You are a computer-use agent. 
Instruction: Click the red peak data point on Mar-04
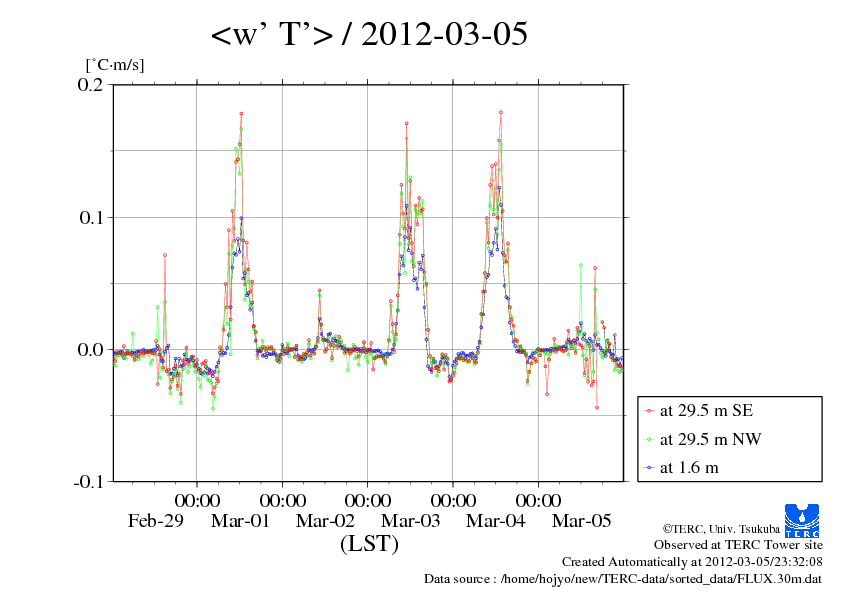[x=501, y=112]
